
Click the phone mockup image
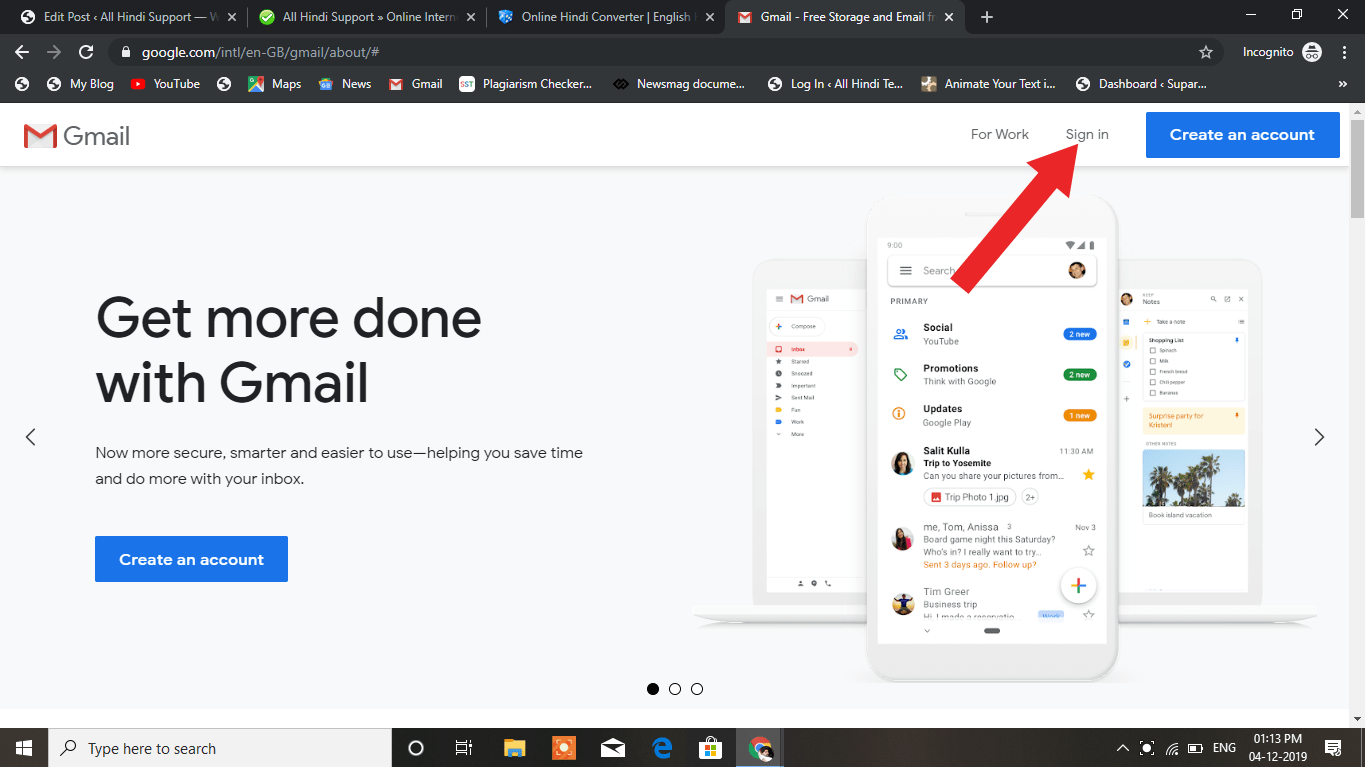(992, 437)
